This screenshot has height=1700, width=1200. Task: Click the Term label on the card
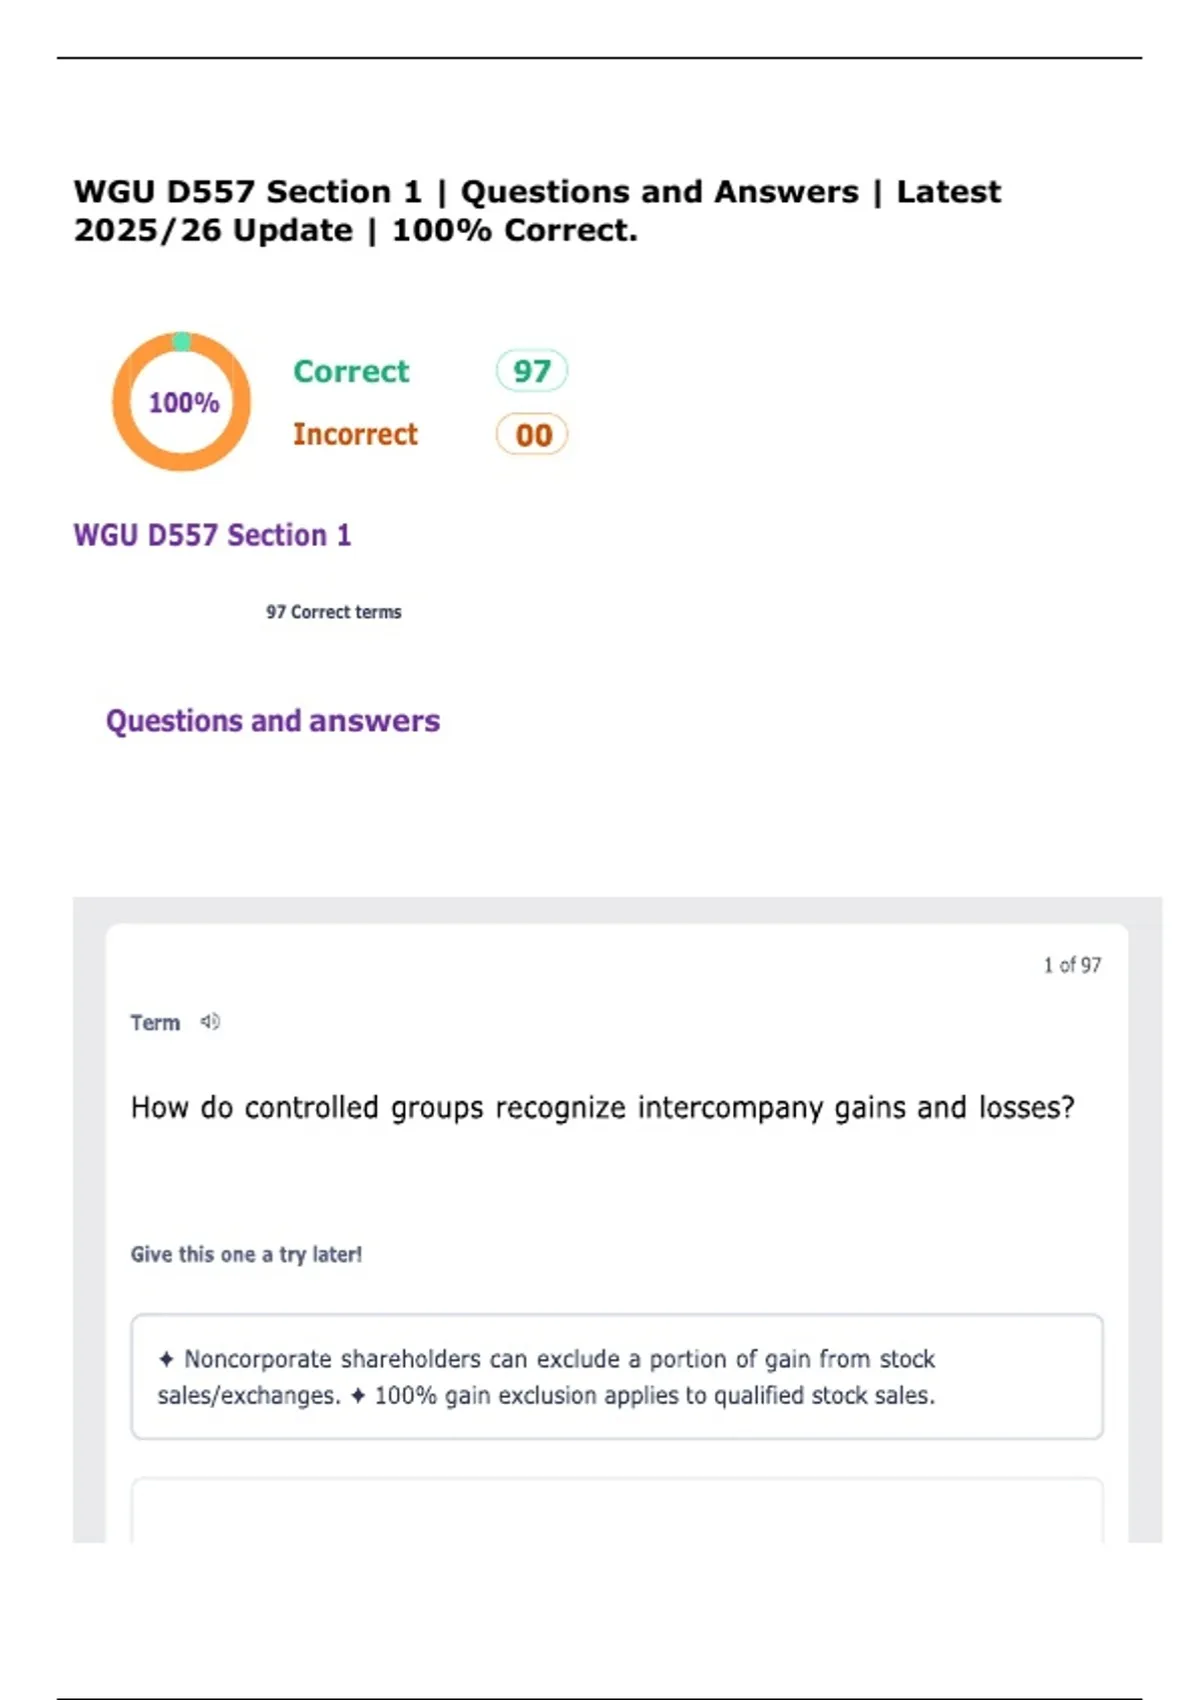pos(155,1022)
